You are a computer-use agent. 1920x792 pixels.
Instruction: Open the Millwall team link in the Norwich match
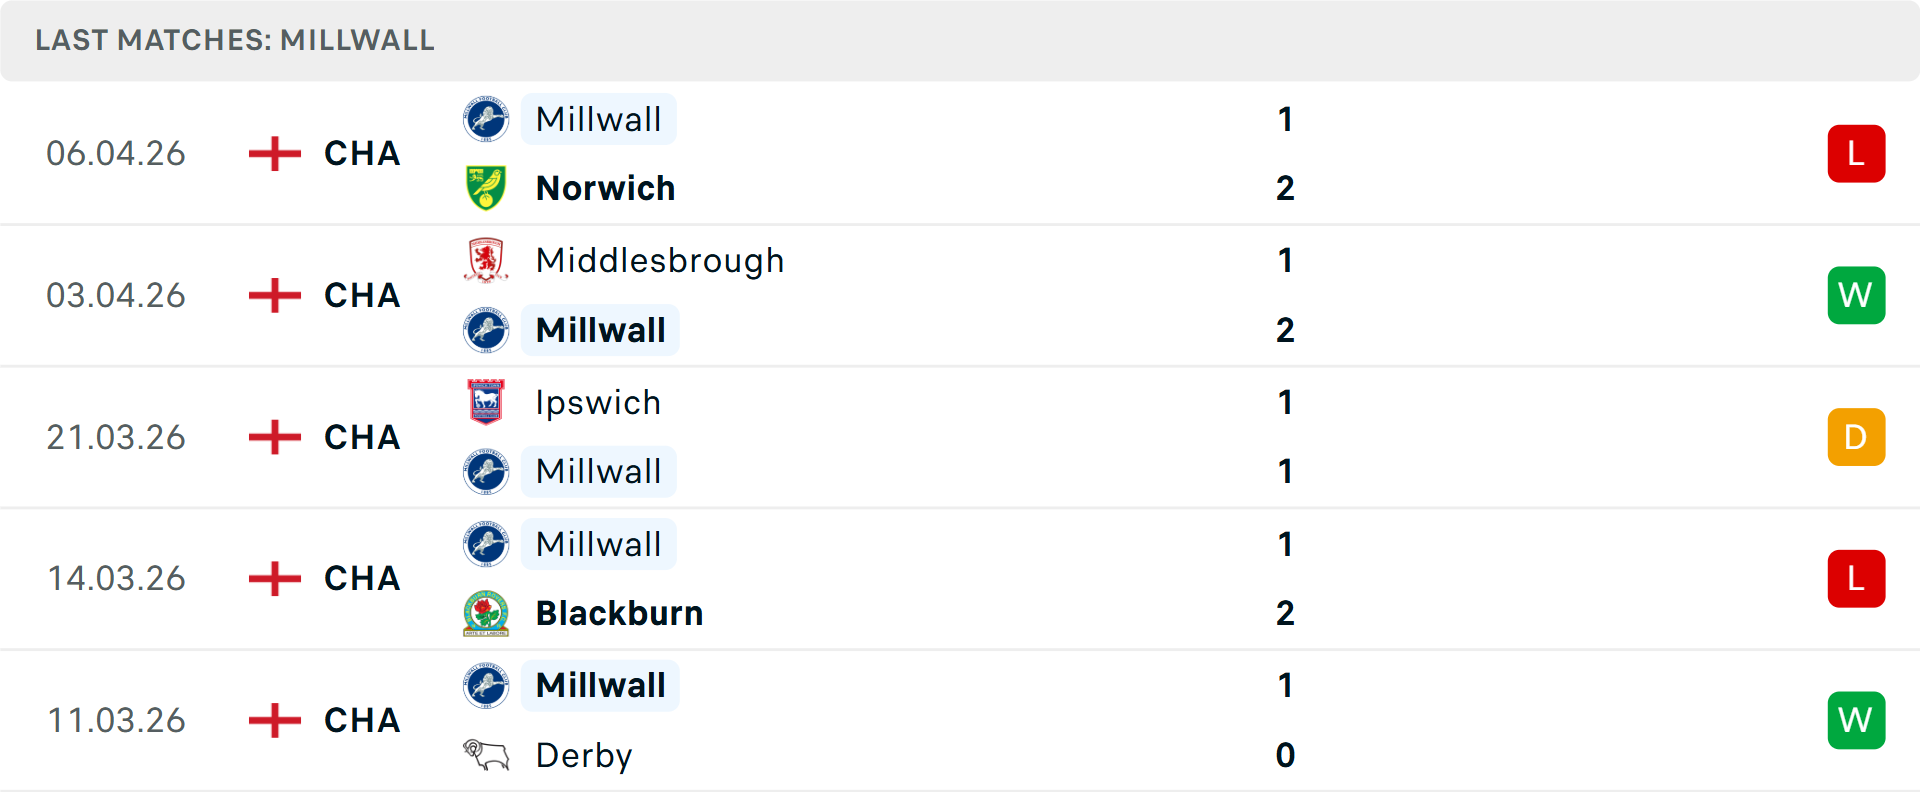pyautogui.click(x=598, y=119)
